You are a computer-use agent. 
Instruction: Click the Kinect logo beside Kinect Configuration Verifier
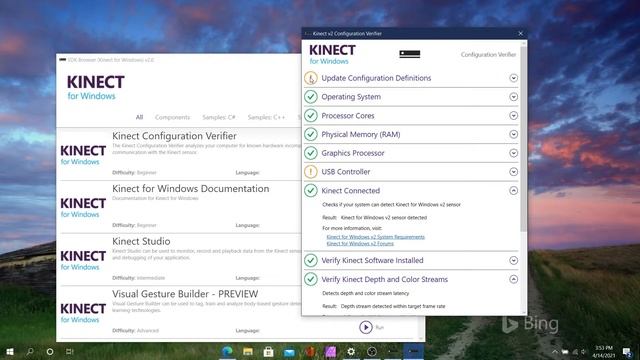83,155
